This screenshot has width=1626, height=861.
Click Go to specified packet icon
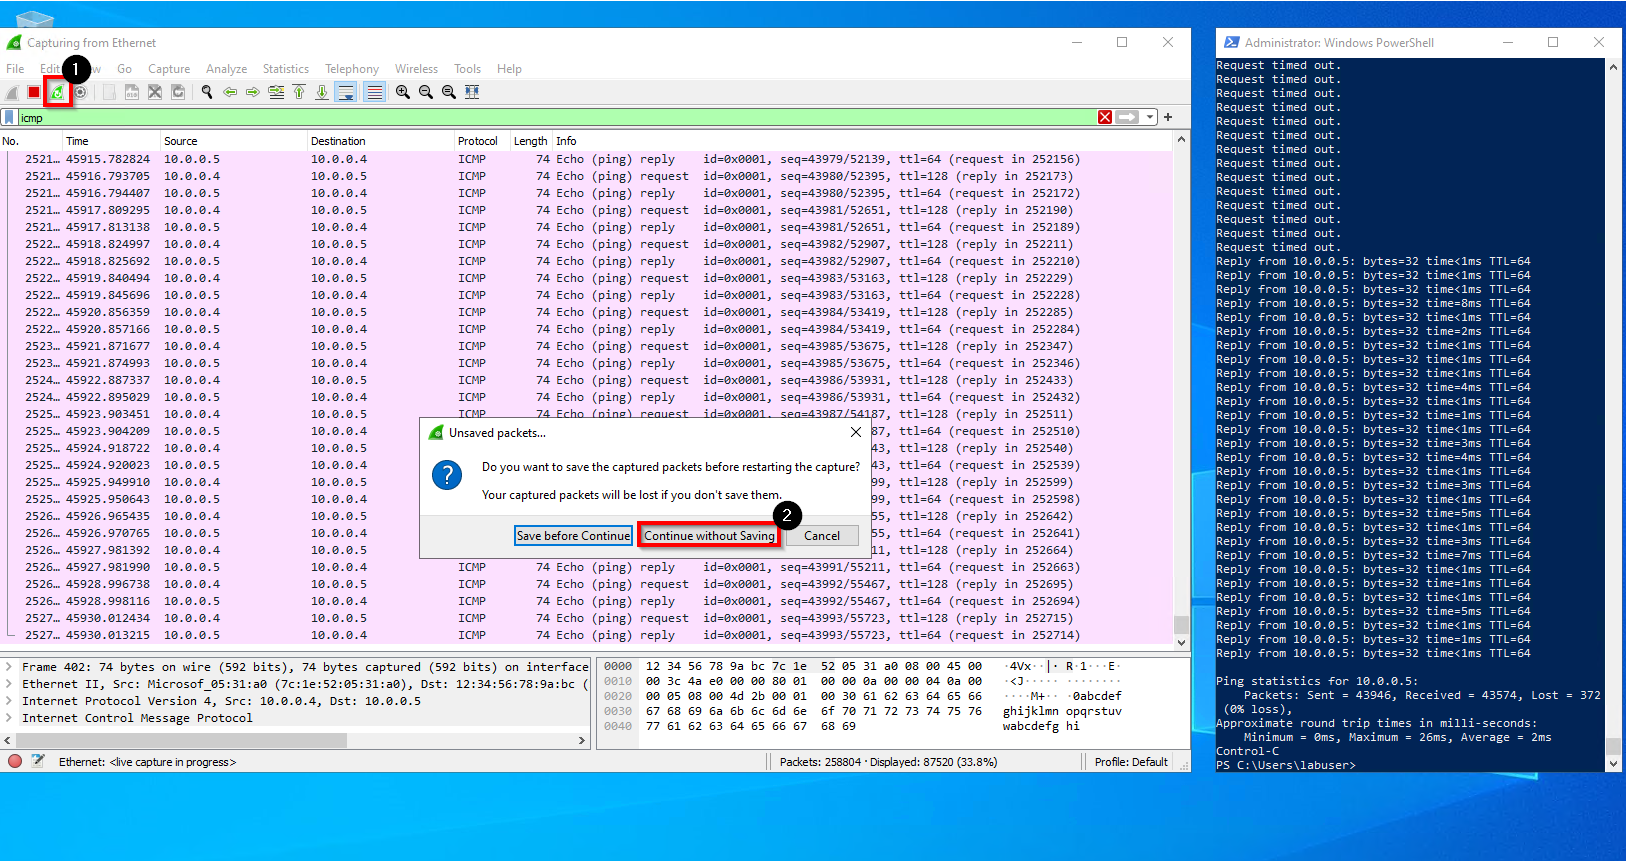pyautogui.click(x=276, y=92)
